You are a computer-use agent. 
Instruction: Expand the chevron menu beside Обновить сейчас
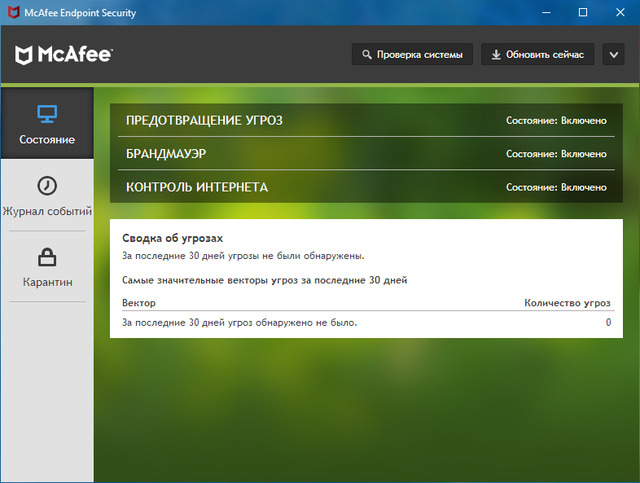tap(615, 54)
